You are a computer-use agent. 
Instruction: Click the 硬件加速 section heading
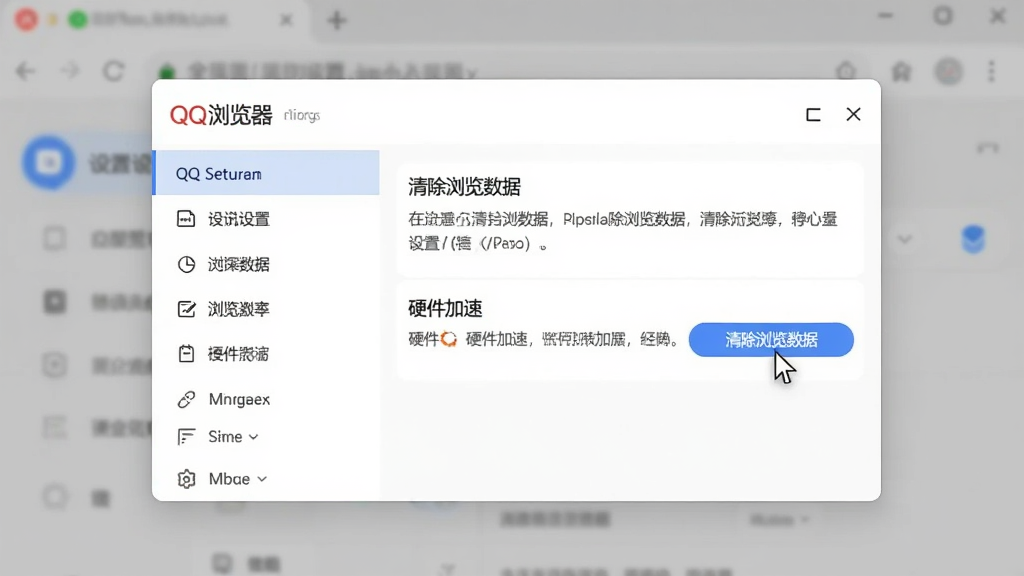pos(445,308)
